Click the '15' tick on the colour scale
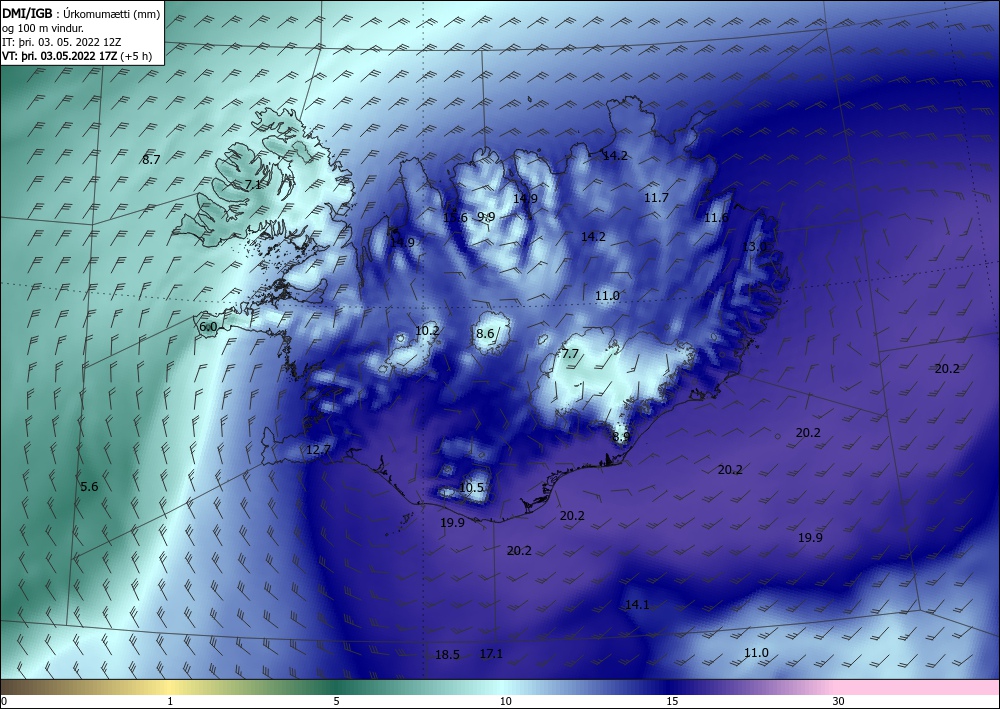The height and width of the screenshot is (709, 1000). tap(672, 701)
